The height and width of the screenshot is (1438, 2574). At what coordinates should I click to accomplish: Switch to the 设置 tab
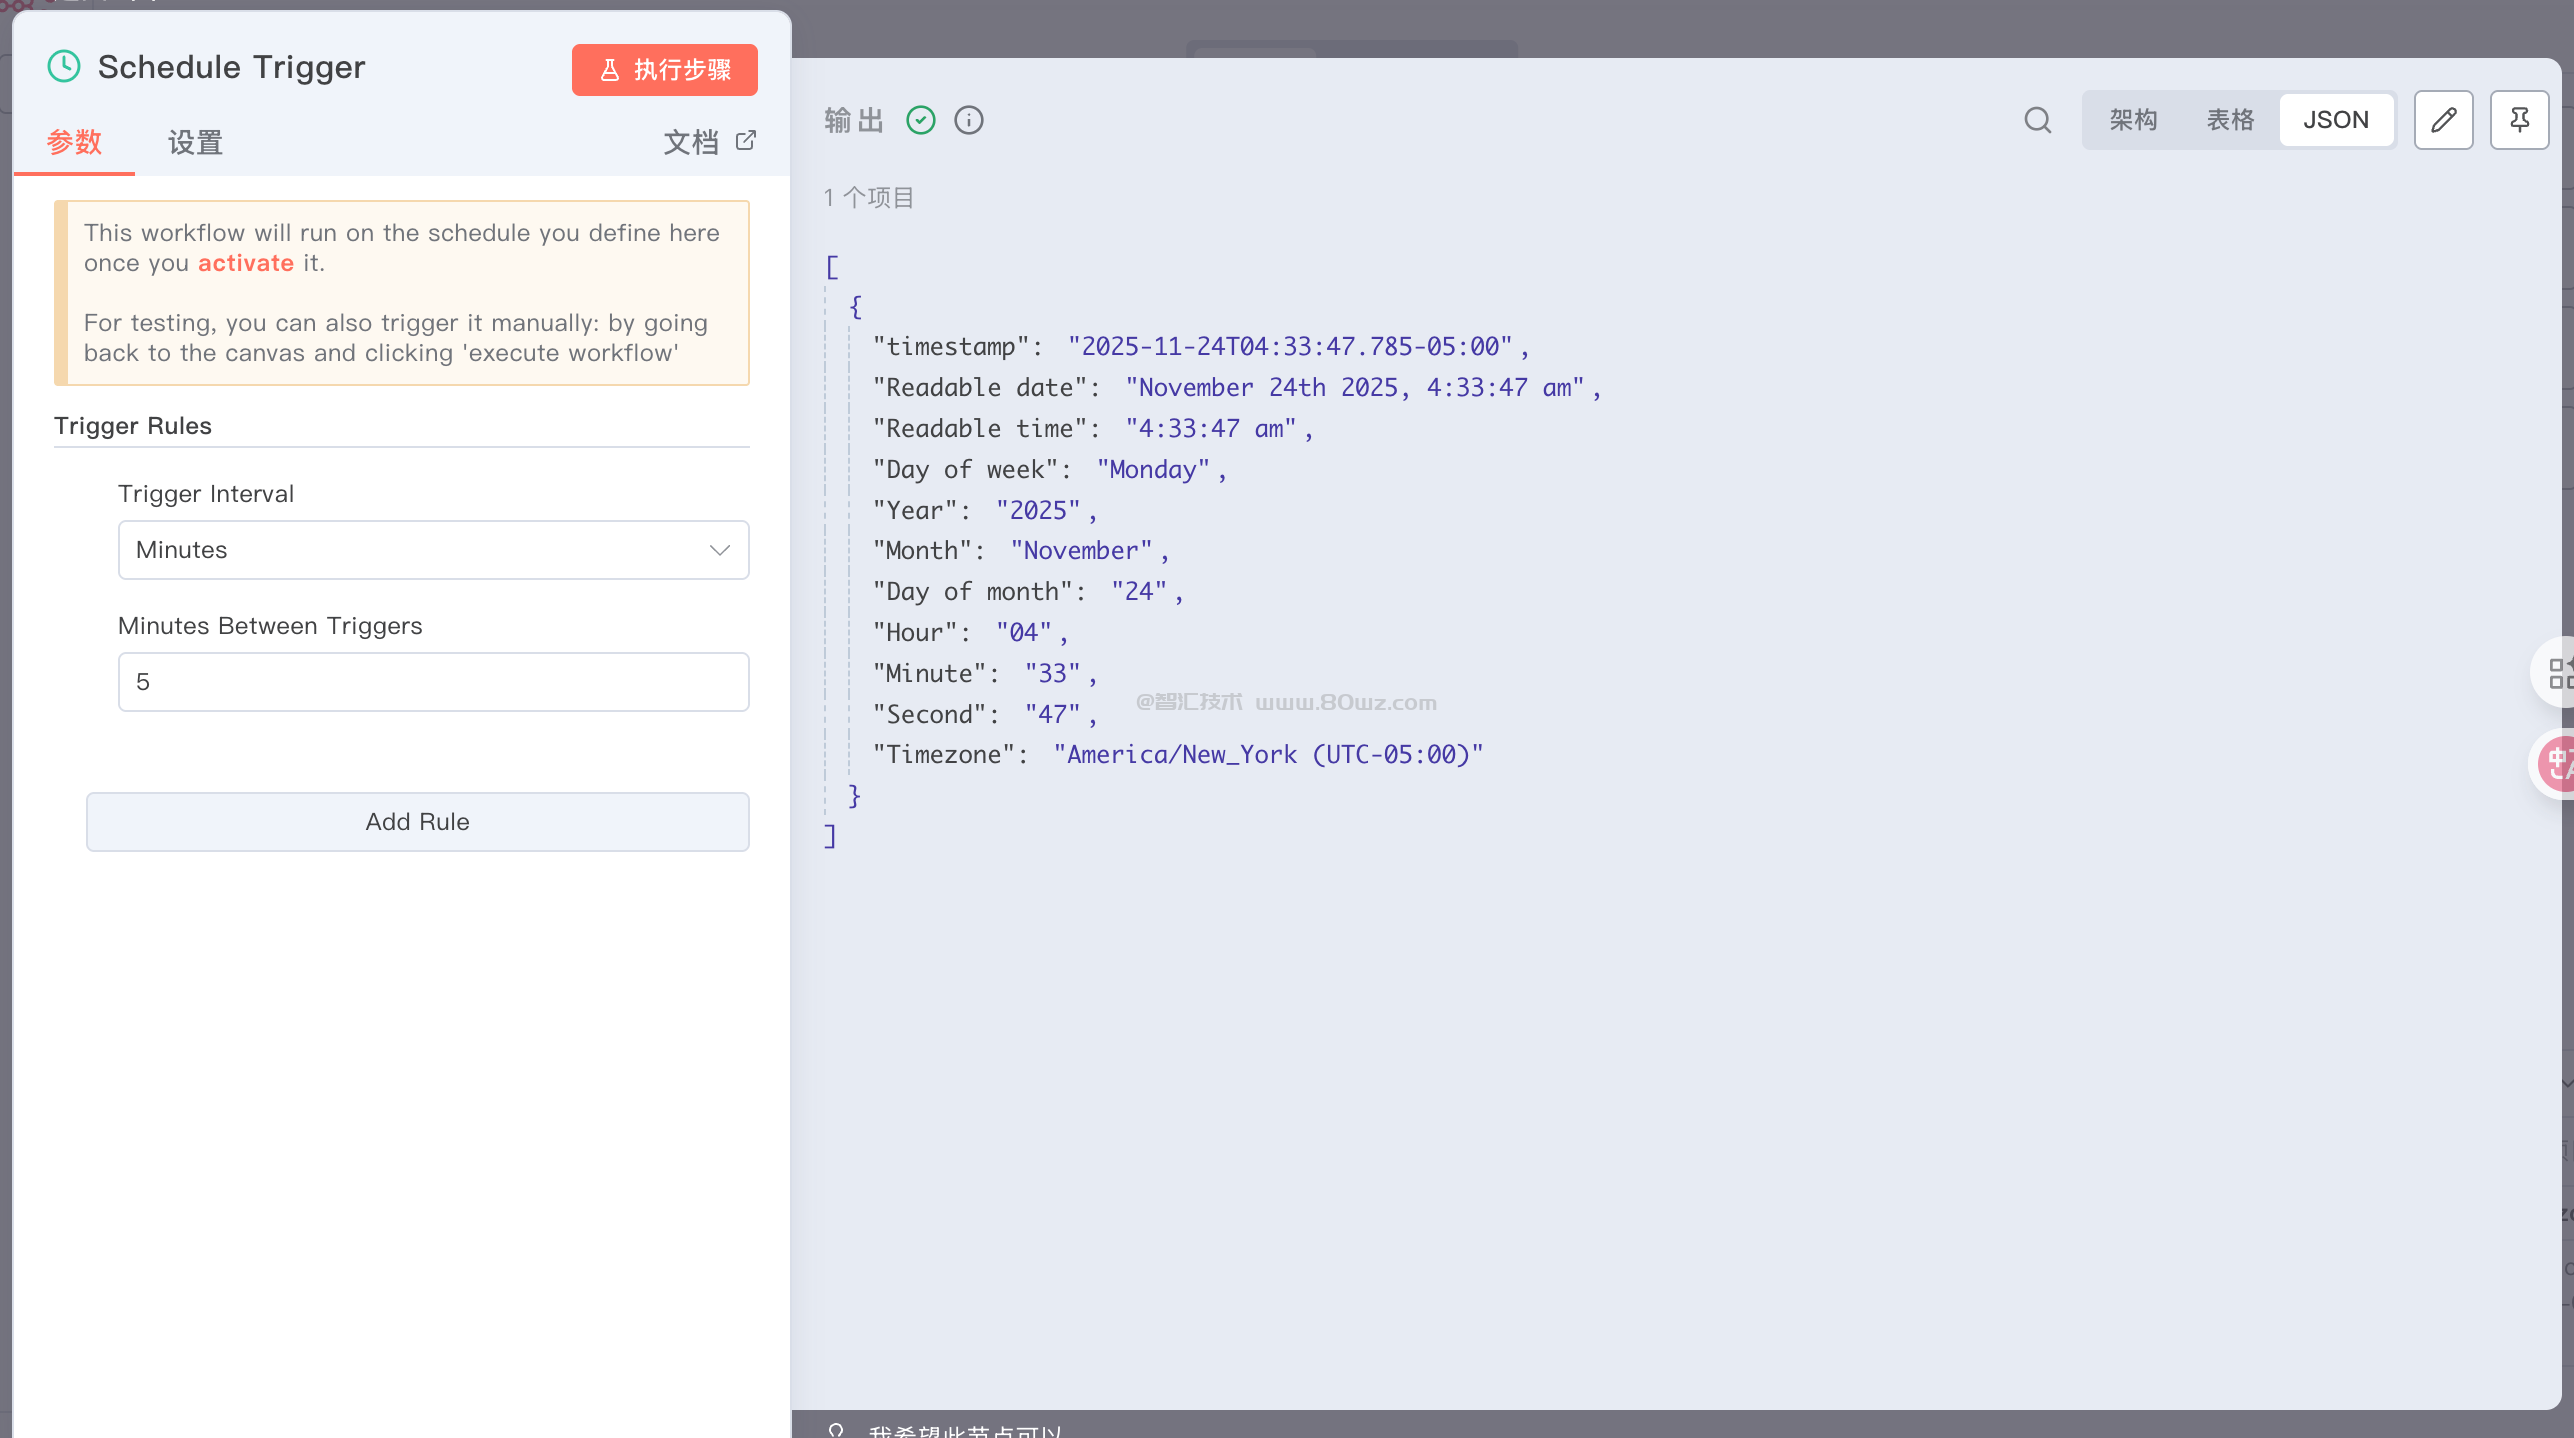click(195, 142)
